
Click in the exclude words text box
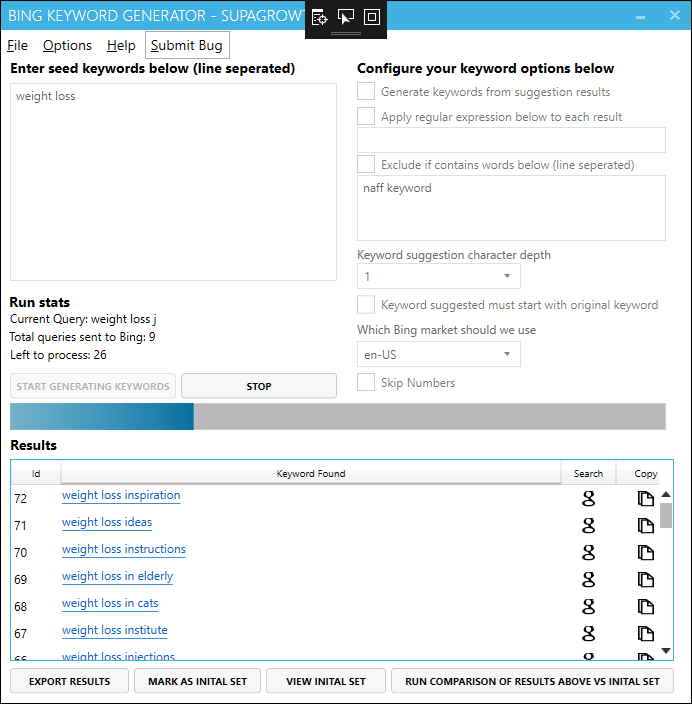click(x=511, y=208)
